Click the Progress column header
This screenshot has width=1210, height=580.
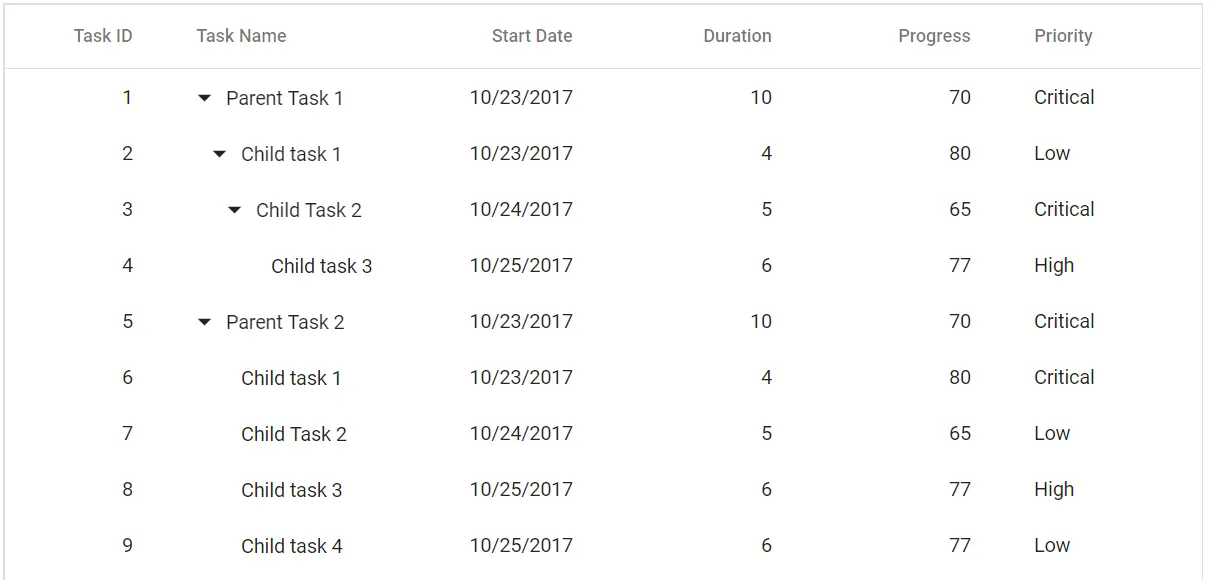tap(933, 36)
